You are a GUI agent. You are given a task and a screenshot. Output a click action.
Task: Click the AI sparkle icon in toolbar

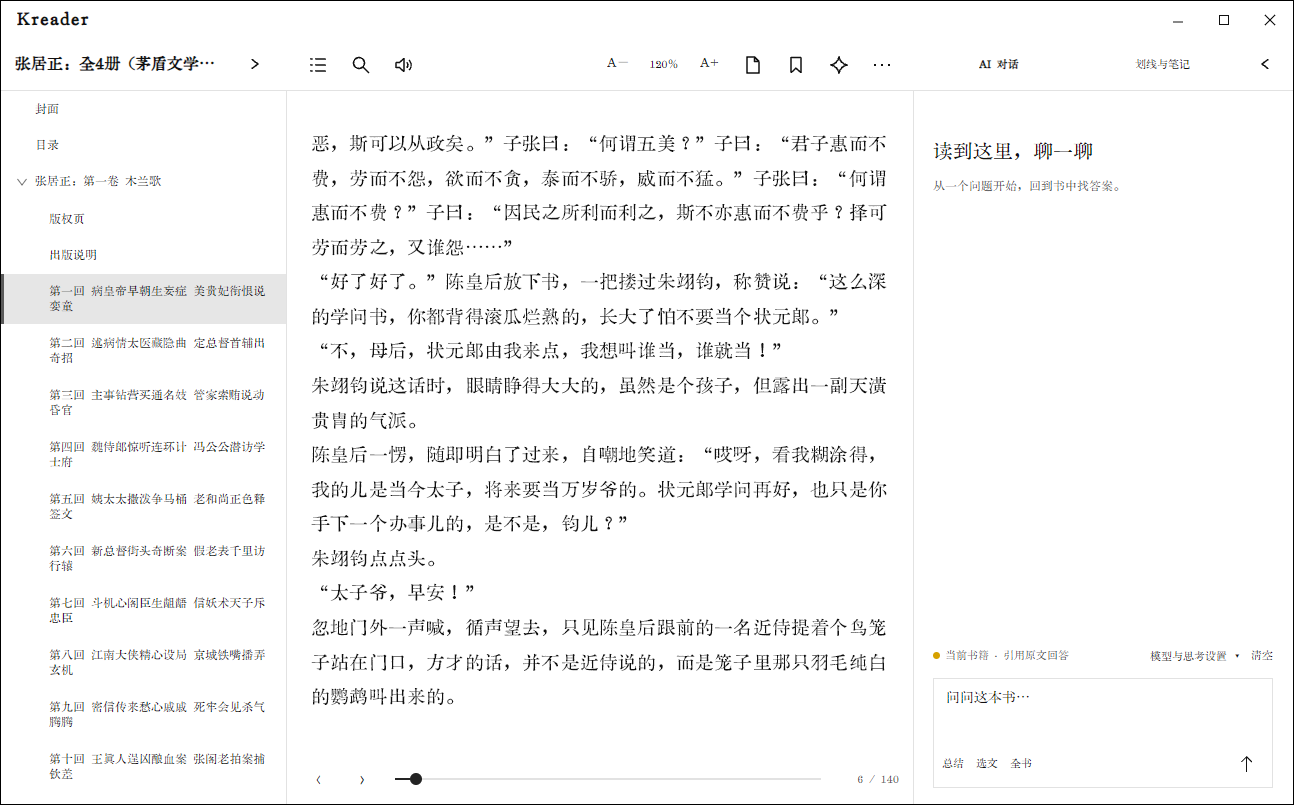tap(839, 65)
